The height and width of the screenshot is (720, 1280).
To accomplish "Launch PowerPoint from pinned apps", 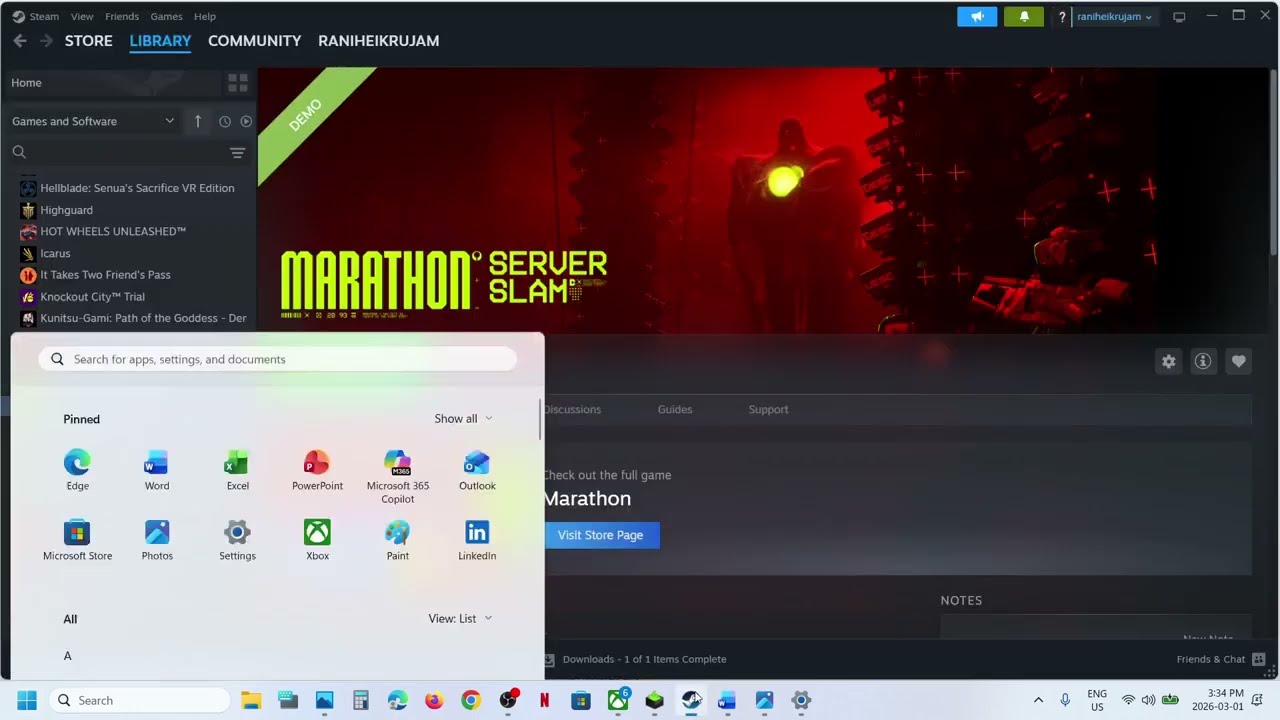I will tap(317, 471).
